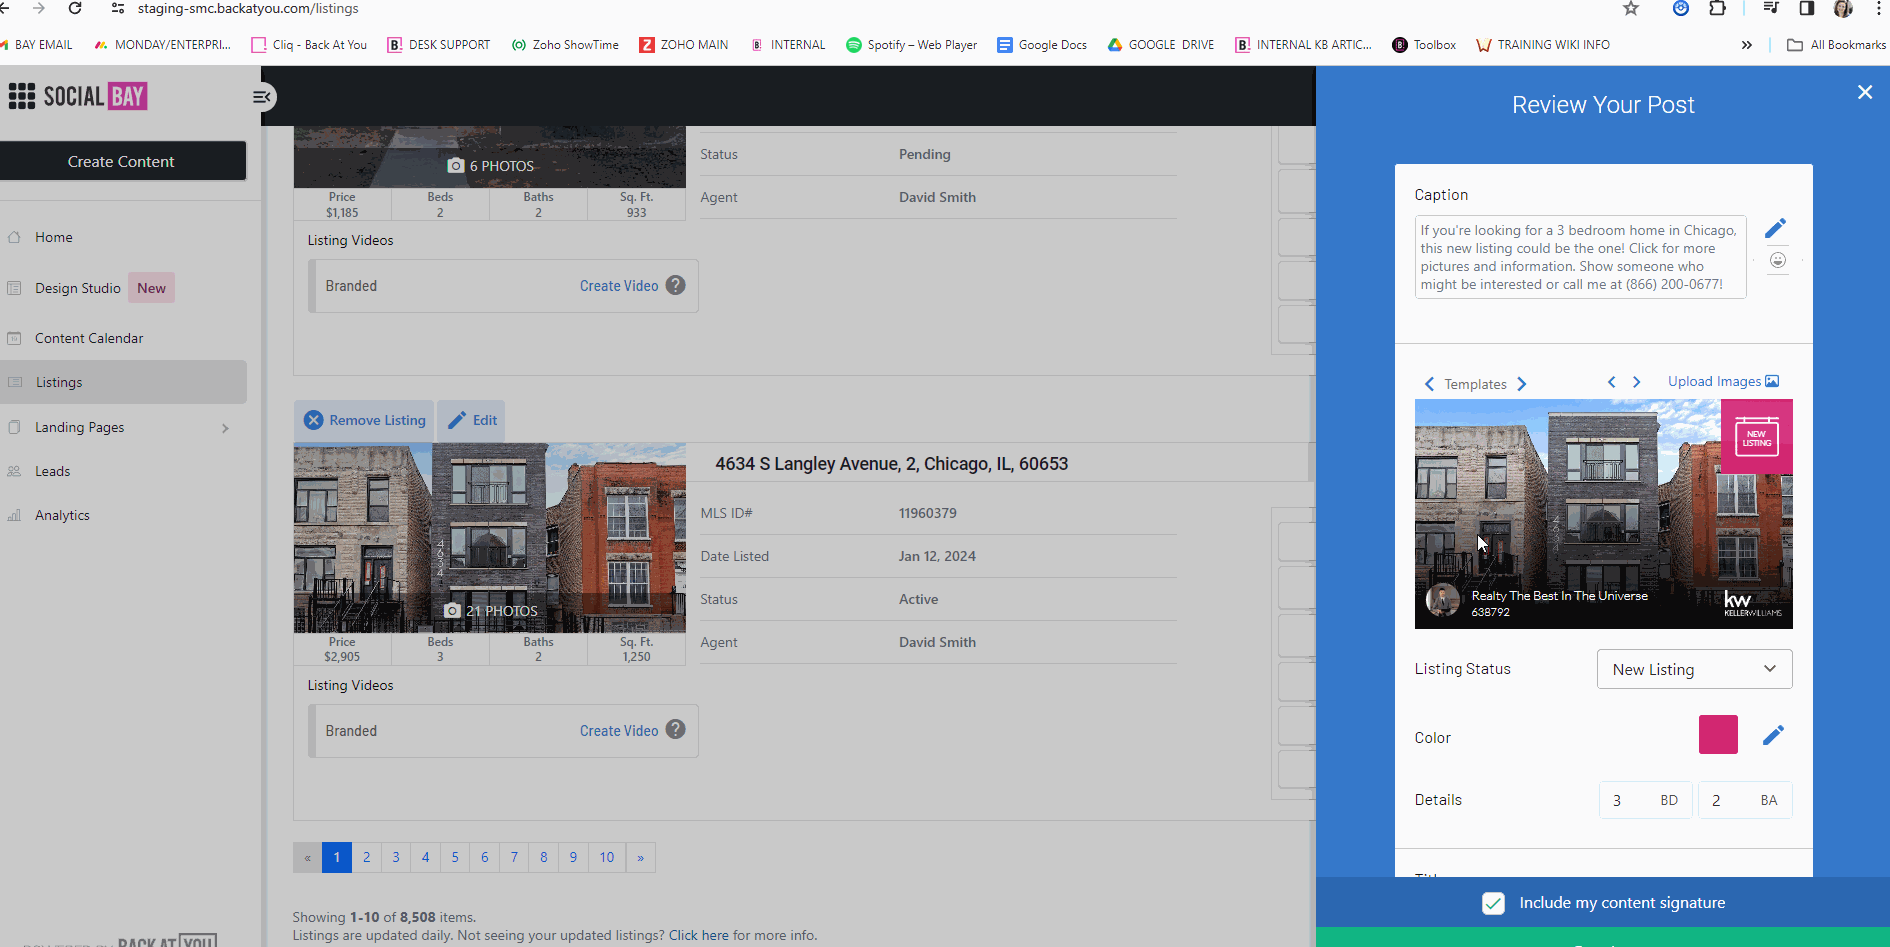The height and width of the screenshot is (947, 1890).
Task: Toggle Include my content signature checkbox
Action: [1493, 903]
